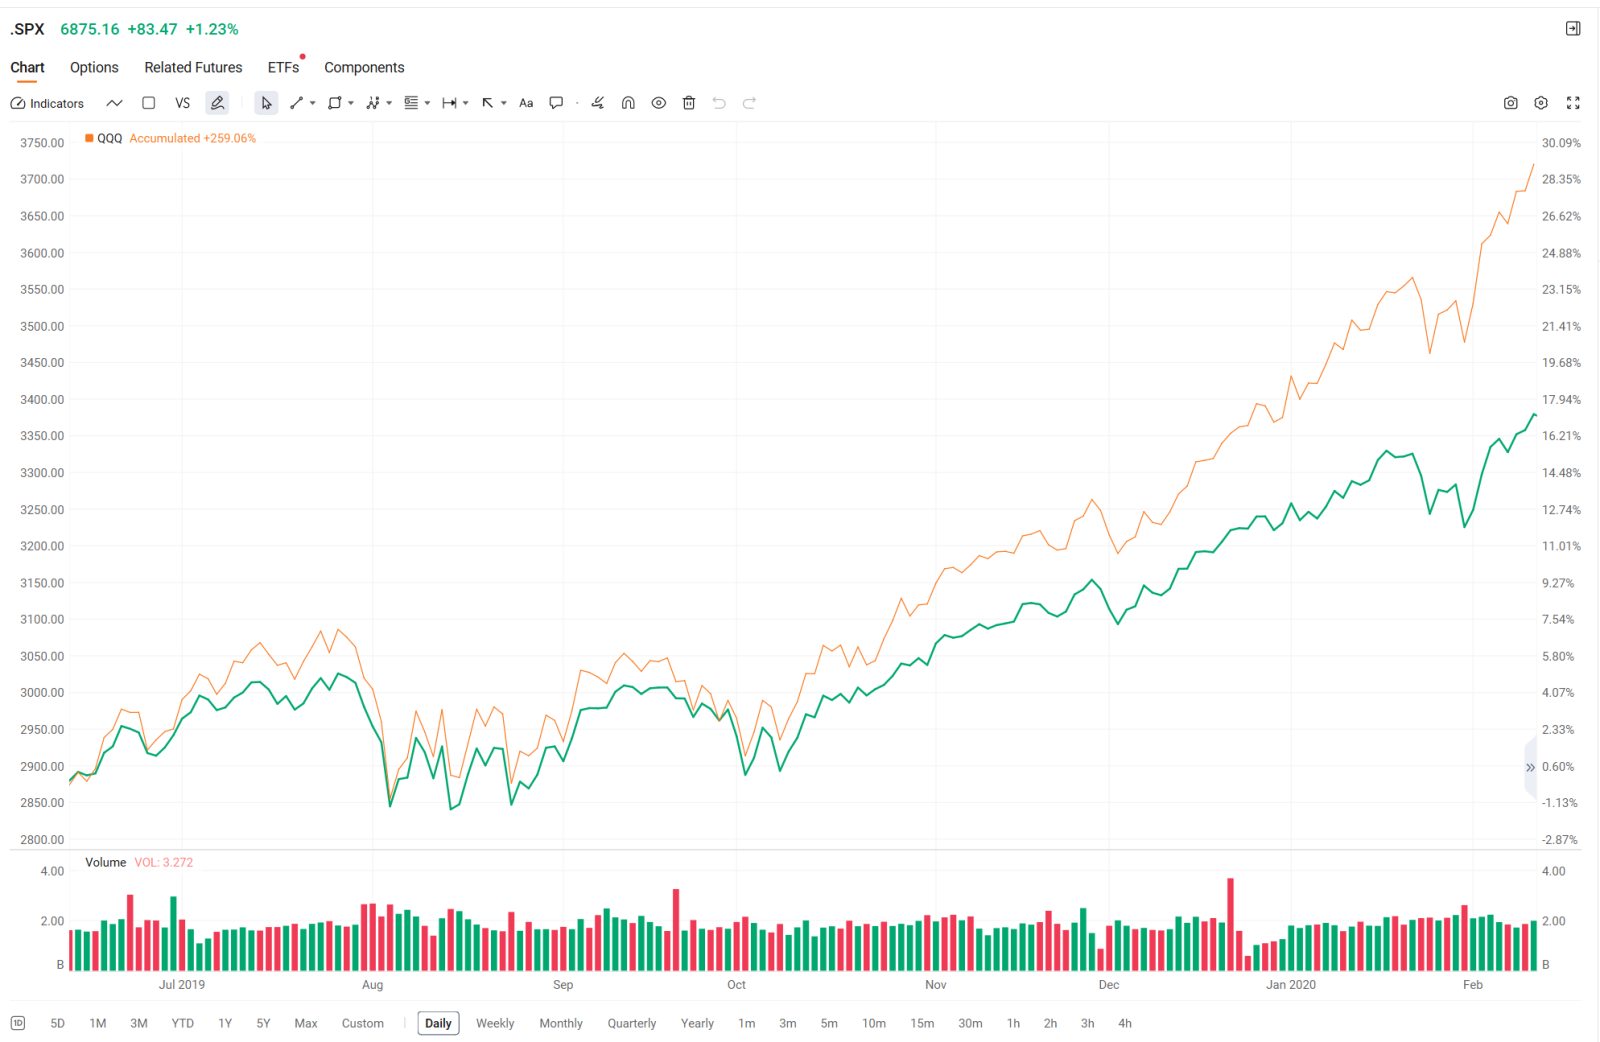
Task: Select the cursor pointer tool
Action: coord(266,103)
